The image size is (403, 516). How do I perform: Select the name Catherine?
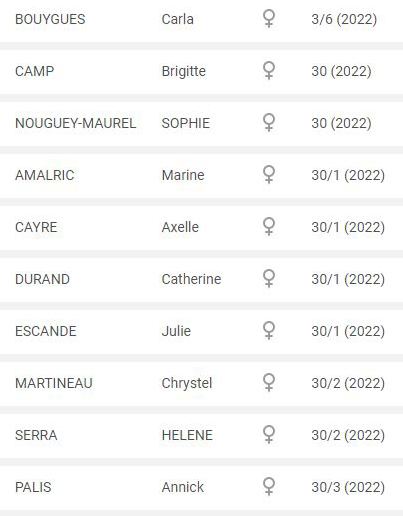point(191,279)
